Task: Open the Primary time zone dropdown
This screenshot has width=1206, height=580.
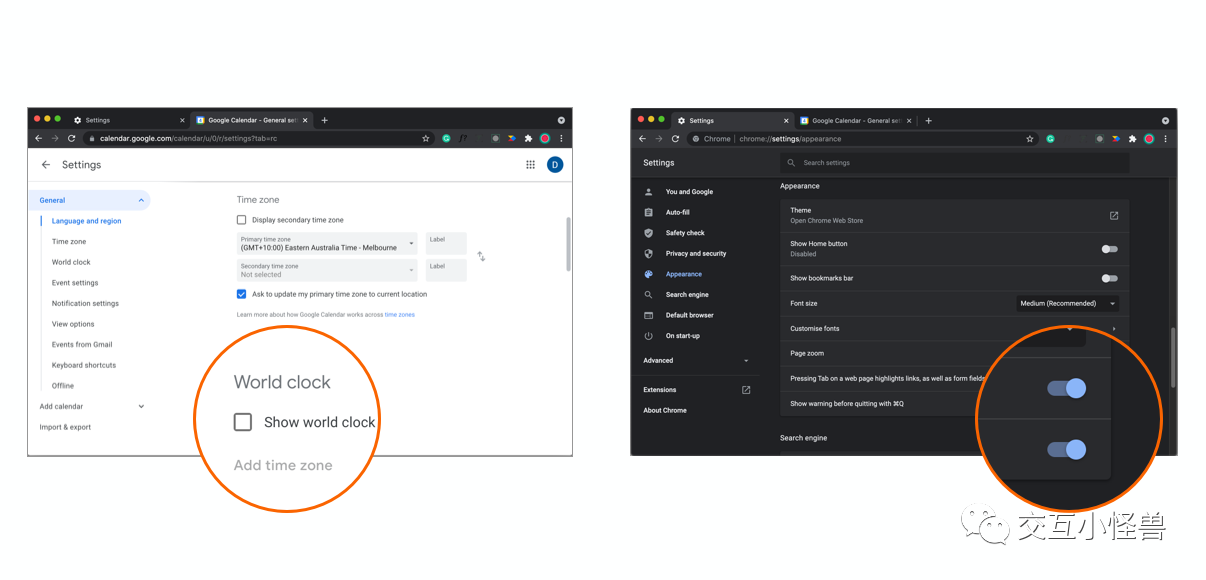Action: coord(327,243)
